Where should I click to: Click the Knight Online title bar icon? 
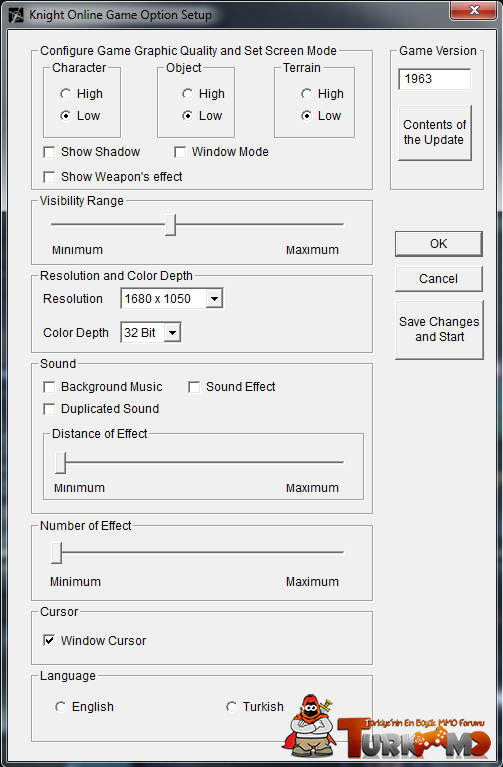pyautogui.click(x=16, y=15)
